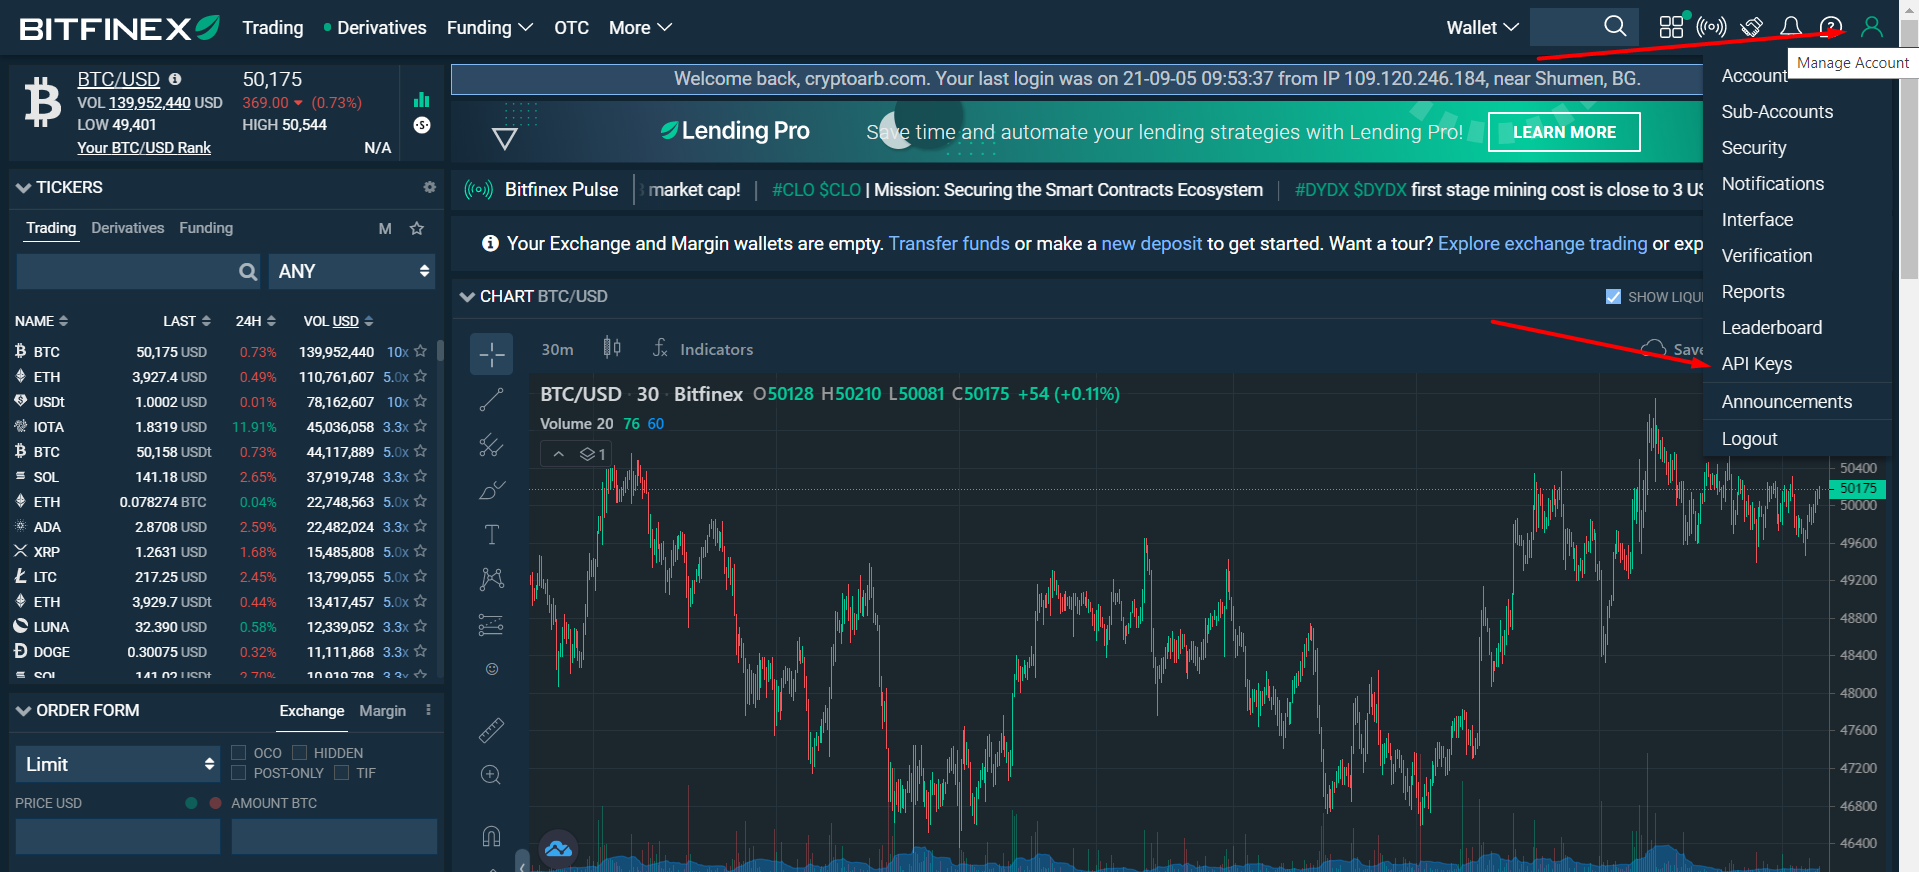Viewport: 1919px width, 872px height.
Task: Enable the OCO checkbox
Action: [239, 752]
